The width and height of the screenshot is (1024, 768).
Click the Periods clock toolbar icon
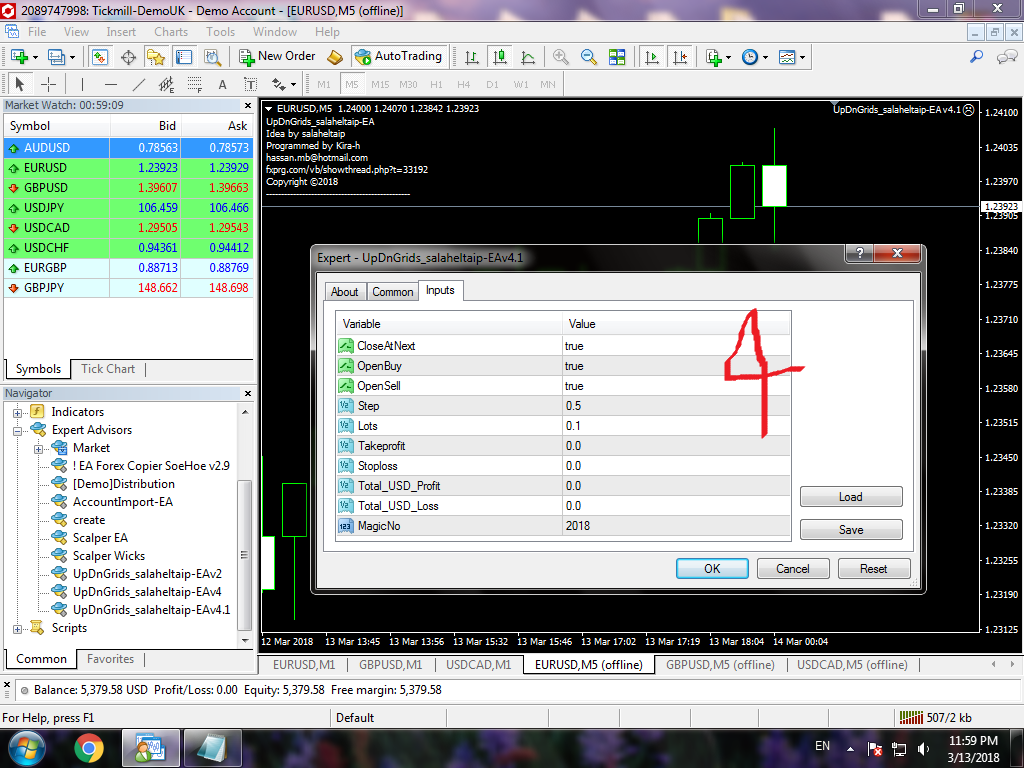click(x=750, y=57)
